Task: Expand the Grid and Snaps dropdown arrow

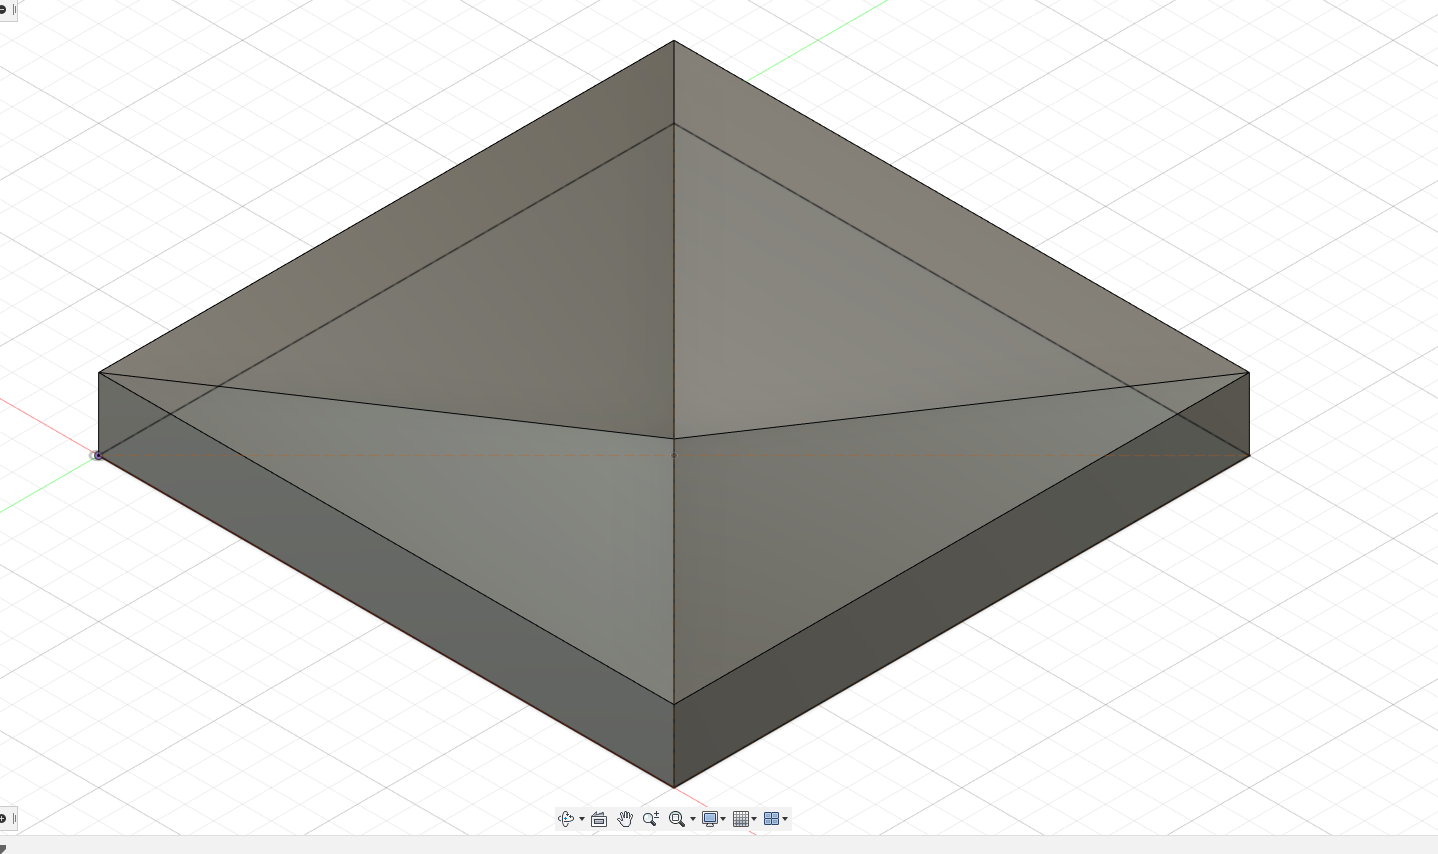Action: coord(754,820)
